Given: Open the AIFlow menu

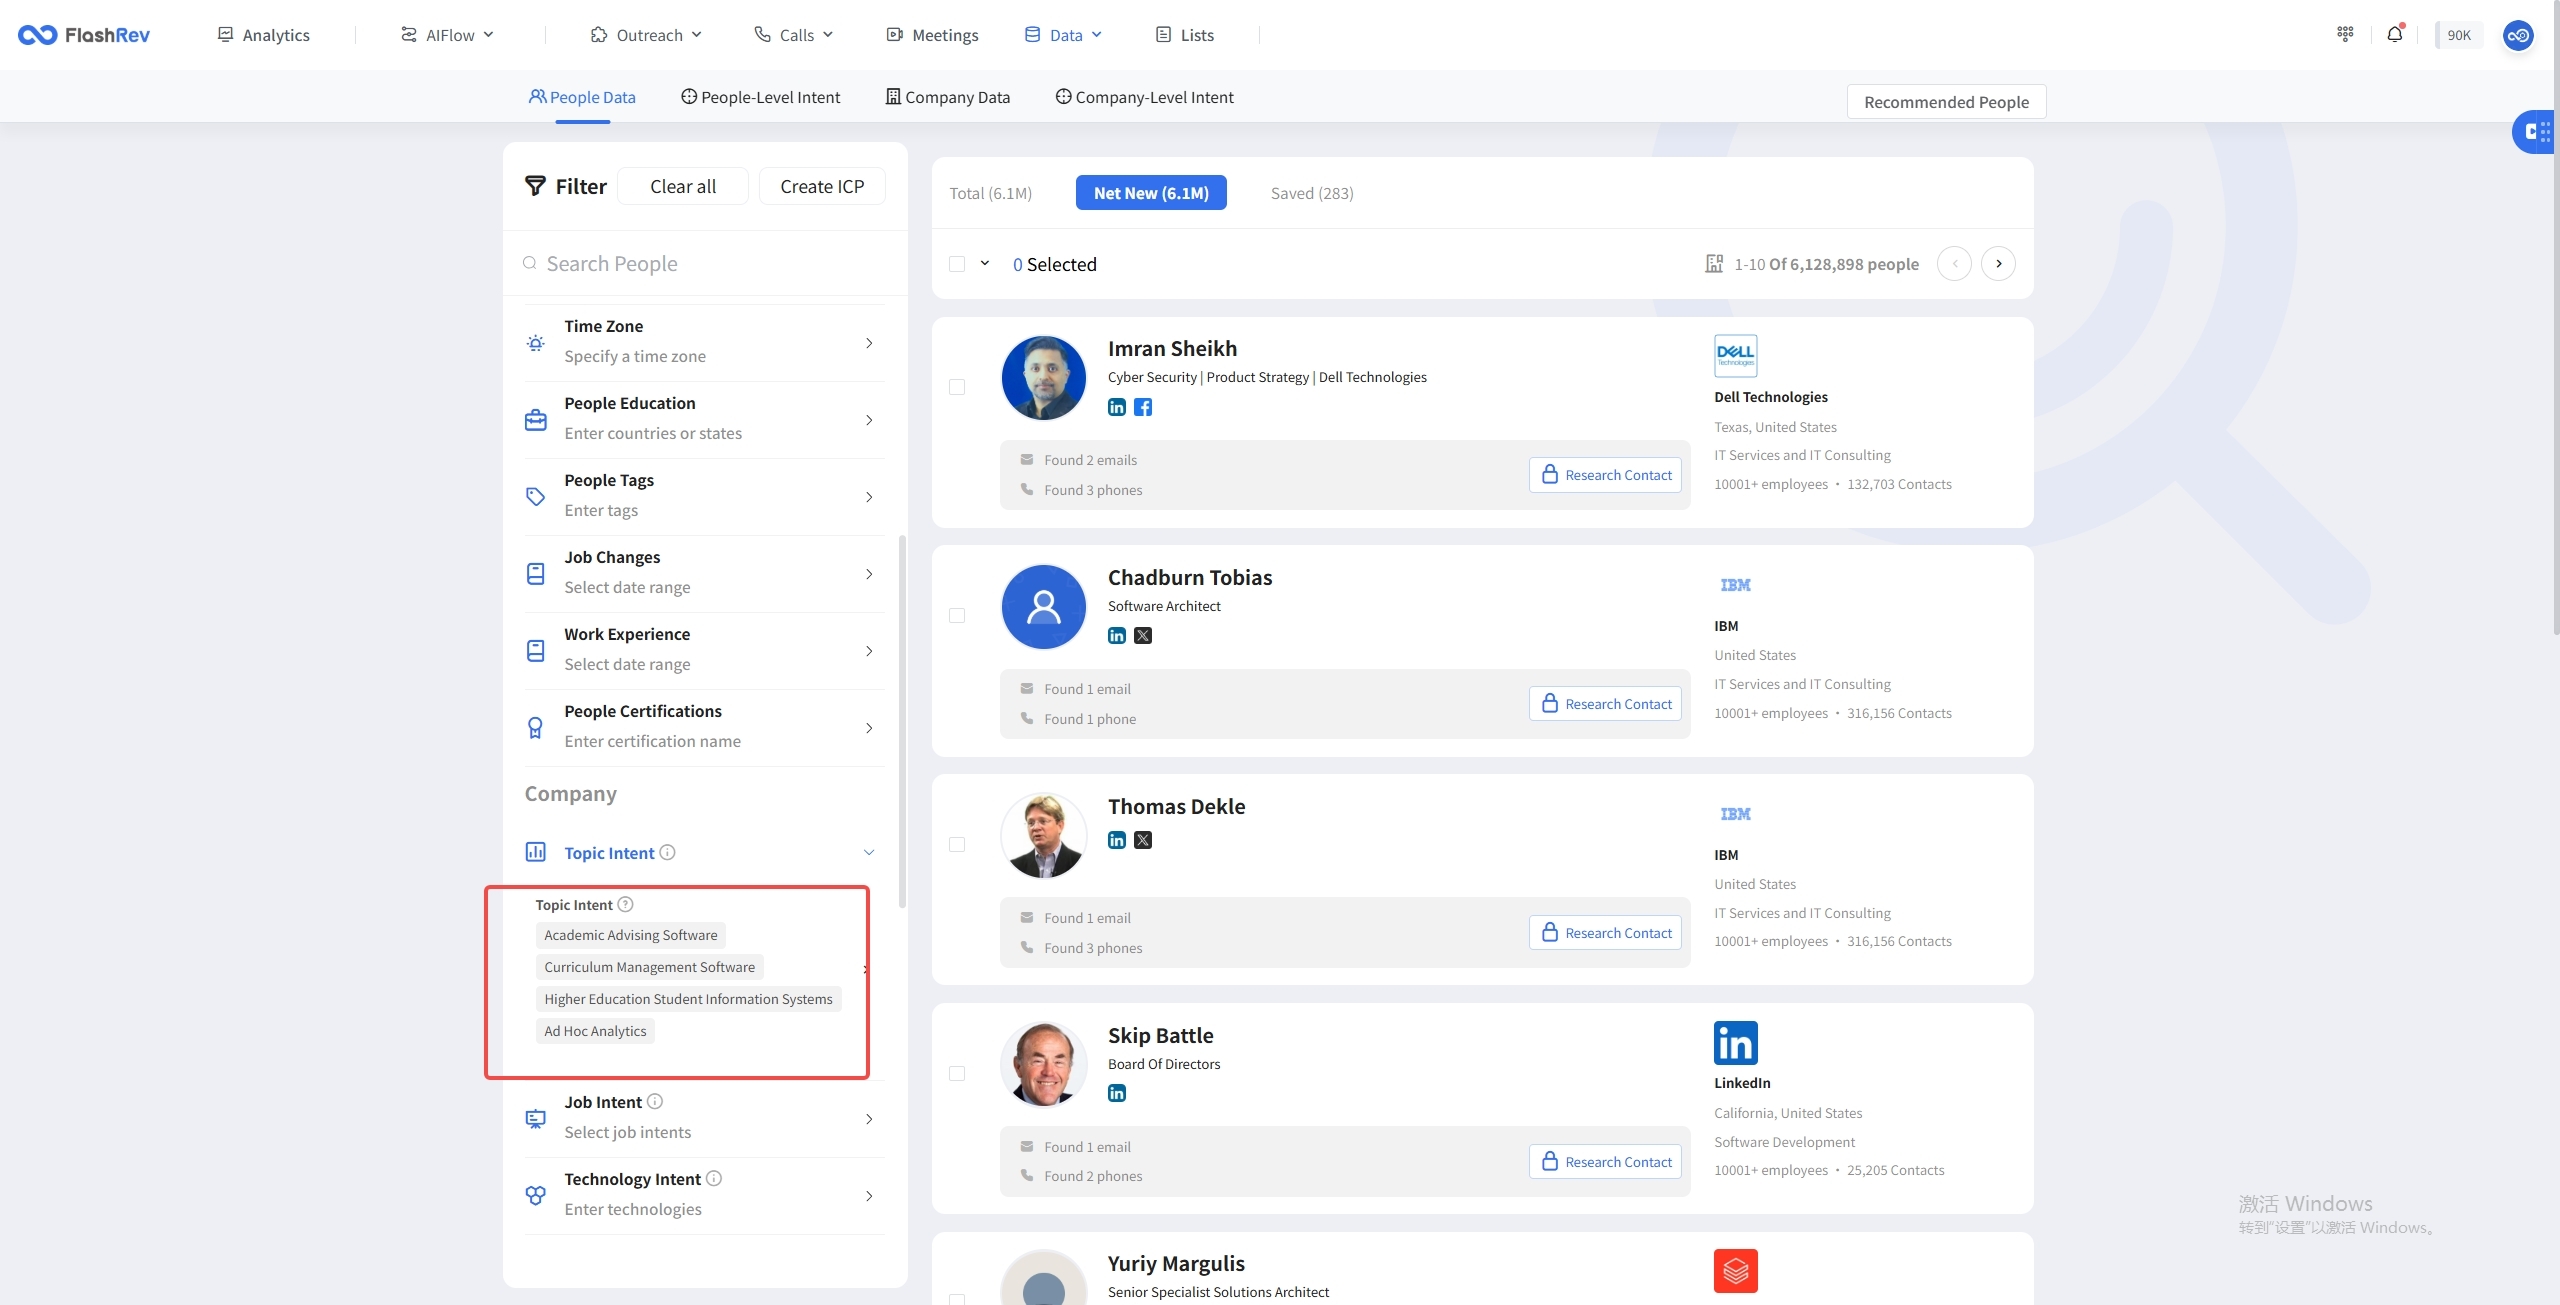Looking at the screenshot, I should click(x=448, y=35).
